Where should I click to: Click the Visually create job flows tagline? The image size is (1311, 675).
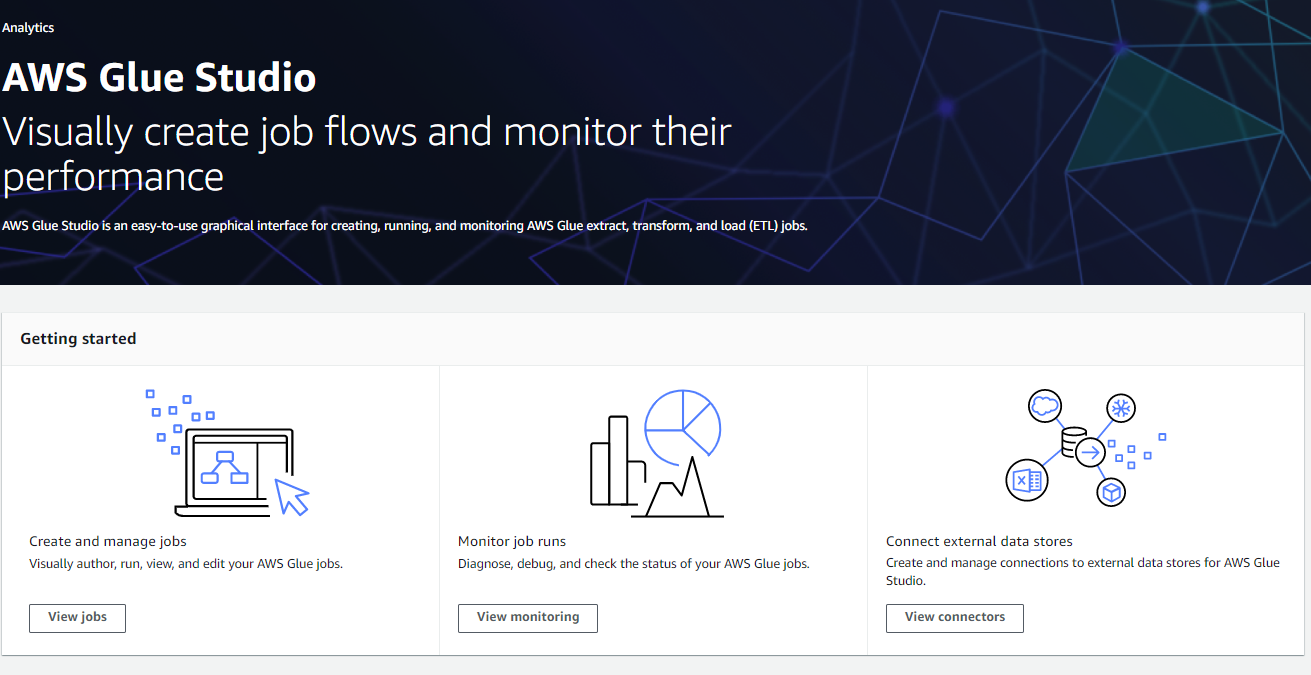[x=367, y=154]
